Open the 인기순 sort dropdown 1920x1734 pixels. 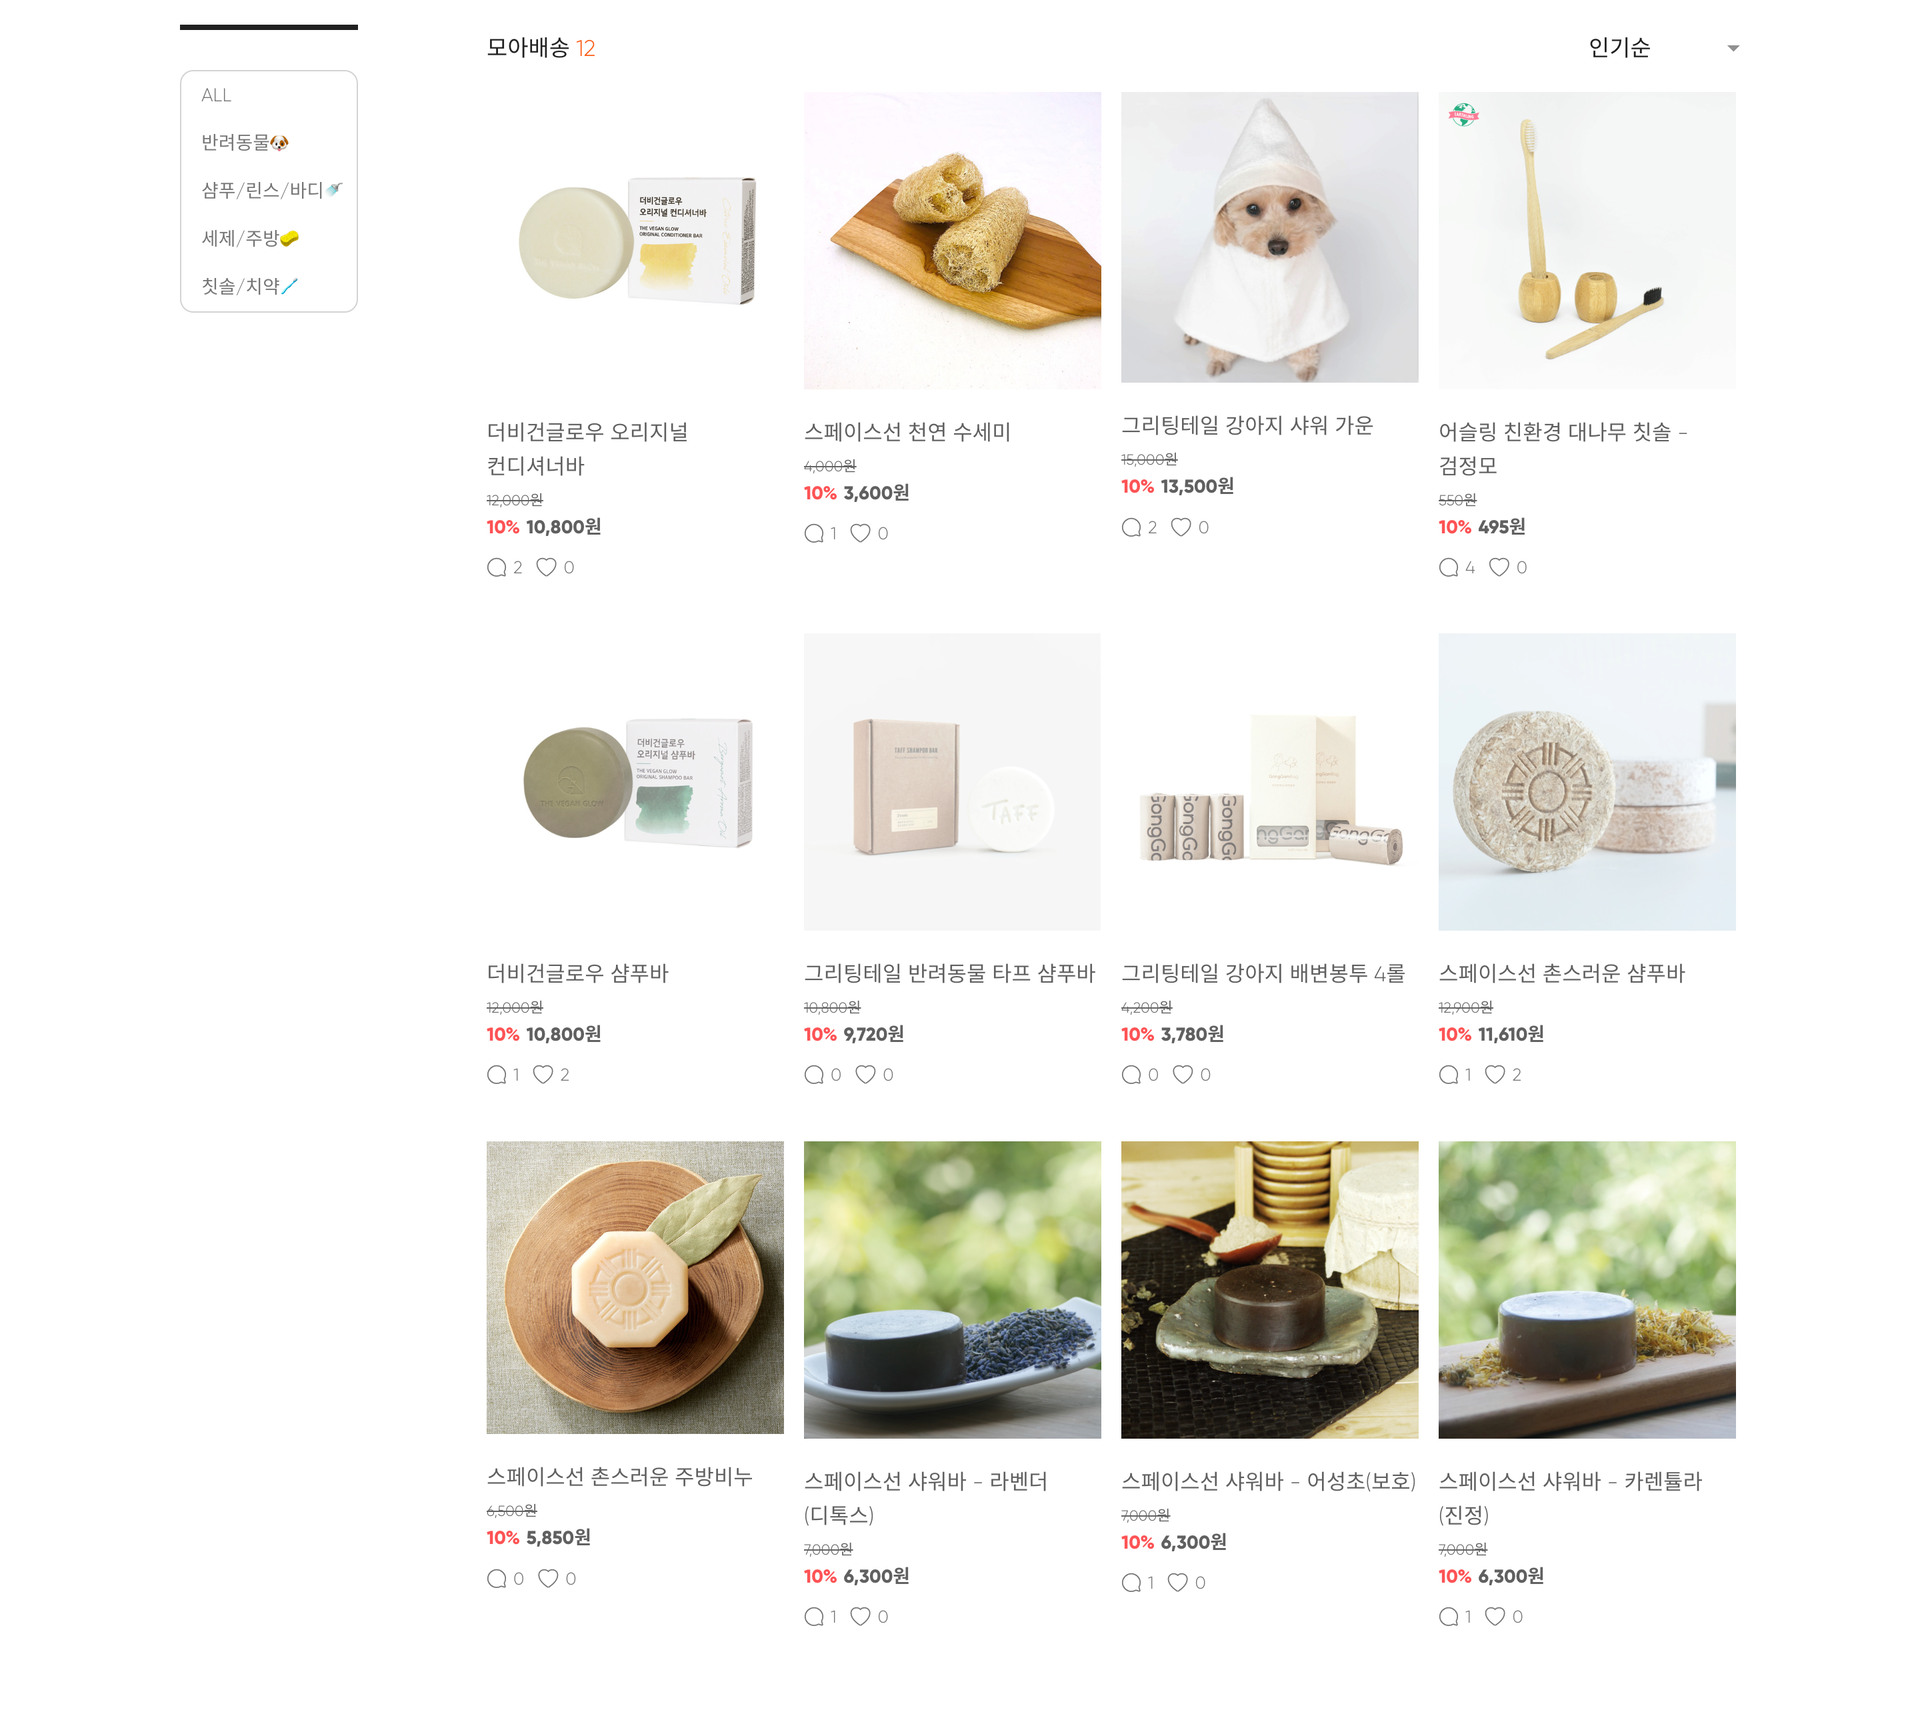[1662, 47]
